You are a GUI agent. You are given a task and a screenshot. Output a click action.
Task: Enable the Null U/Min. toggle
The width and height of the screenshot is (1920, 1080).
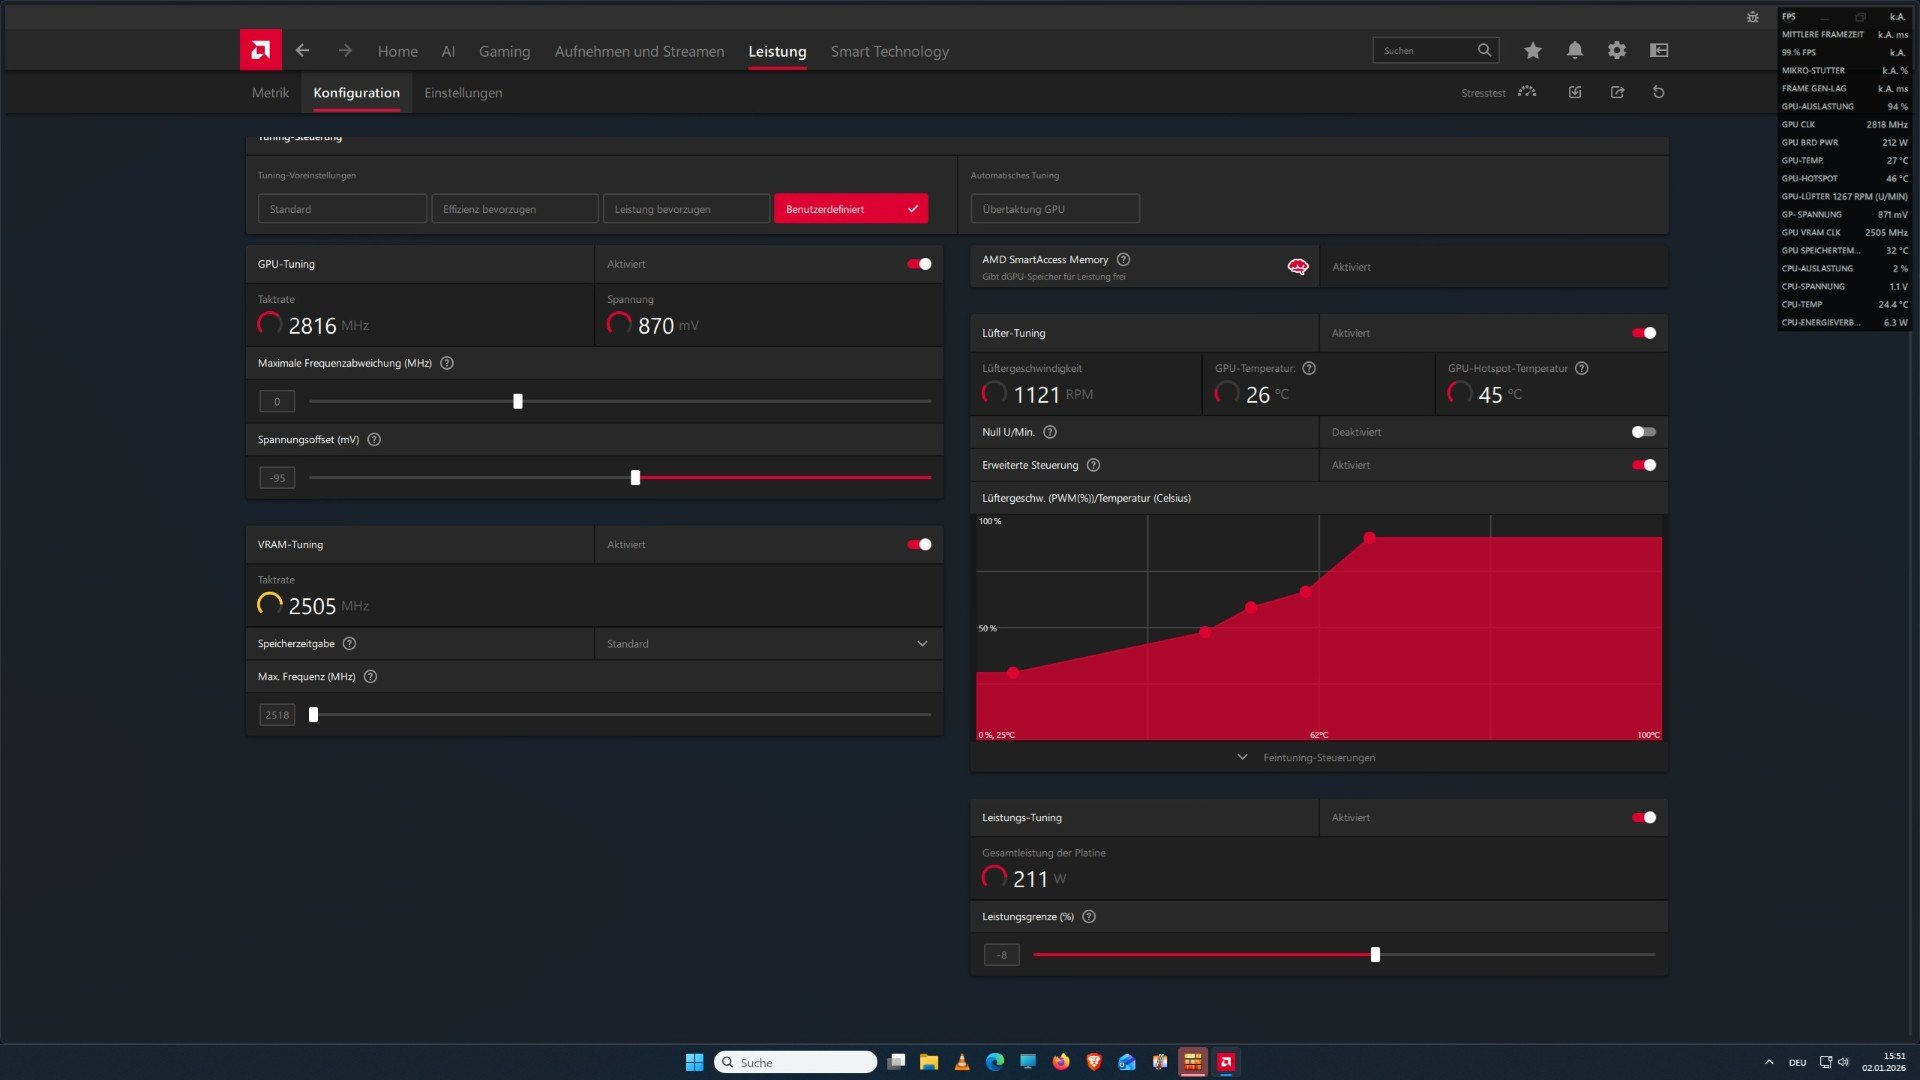pyautogui.click(x=1643, y=432)
